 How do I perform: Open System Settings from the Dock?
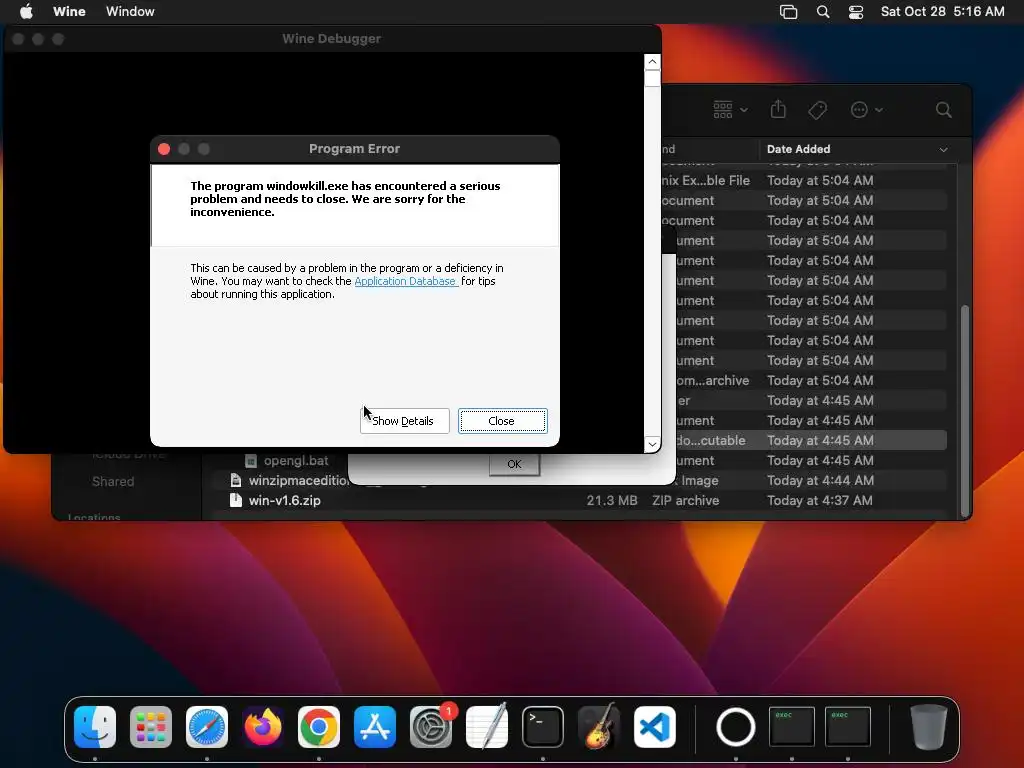[x=431, y=727]
